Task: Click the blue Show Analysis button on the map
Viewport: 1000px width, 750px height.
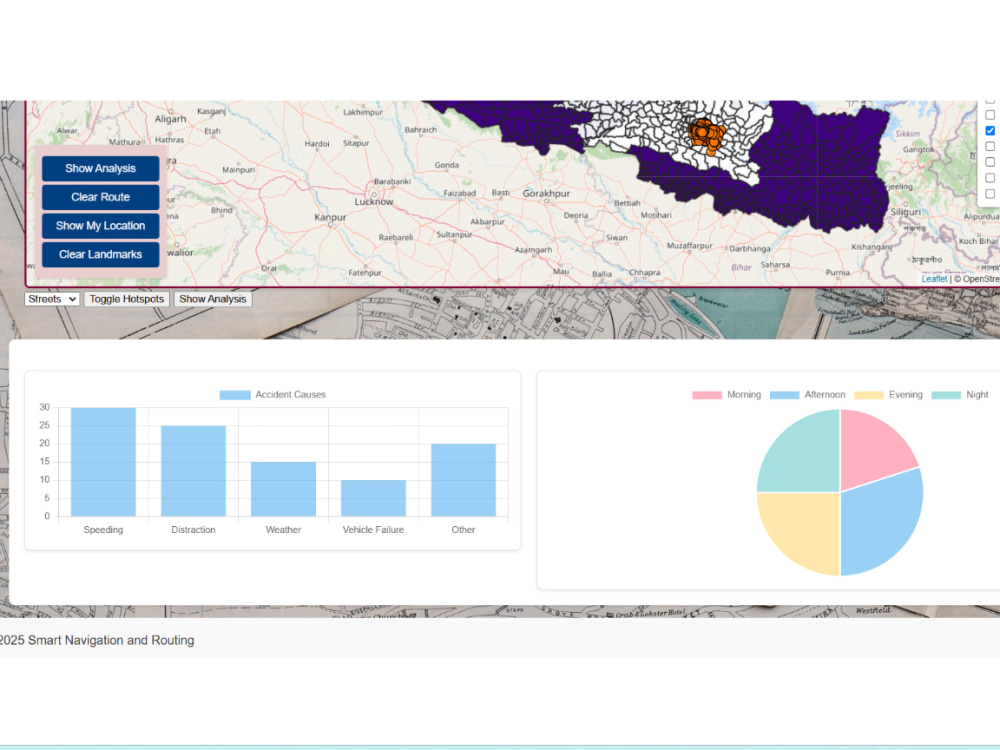Action: pyautogui.click(x=101, y=168)
